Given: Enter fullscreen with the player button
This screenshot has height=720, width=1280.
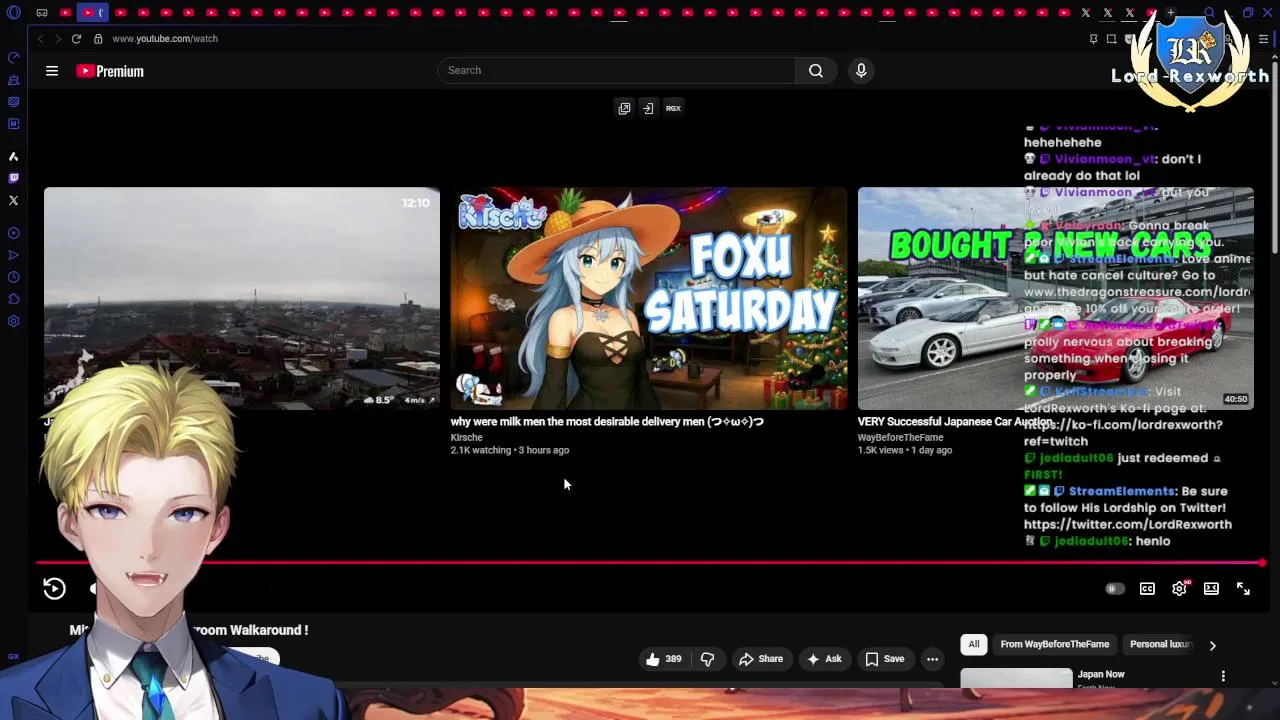Looking at the screenshot, I should coord(1243,589).
